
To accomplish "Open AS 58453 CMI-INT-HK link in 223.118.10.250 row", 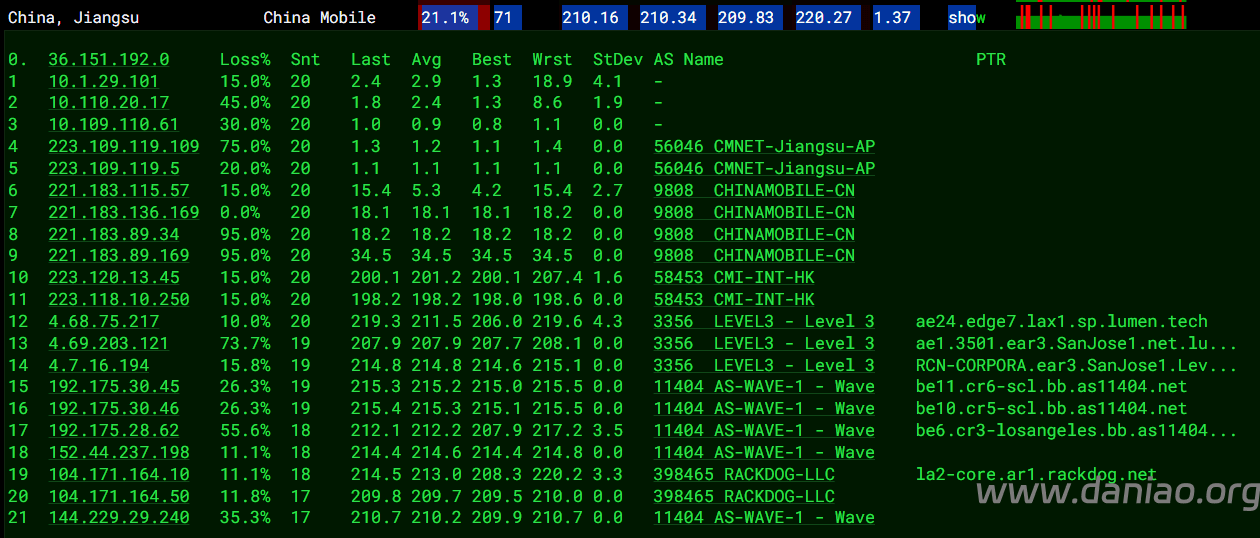I will coord(735,300).
